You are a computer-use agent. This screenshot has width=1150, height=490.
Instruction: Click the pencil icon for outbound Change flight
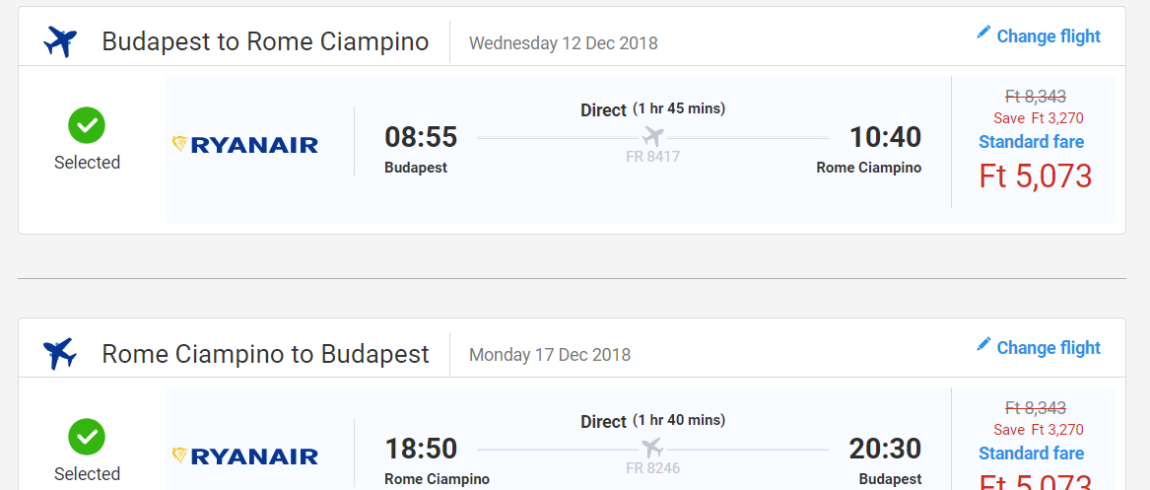984,33
